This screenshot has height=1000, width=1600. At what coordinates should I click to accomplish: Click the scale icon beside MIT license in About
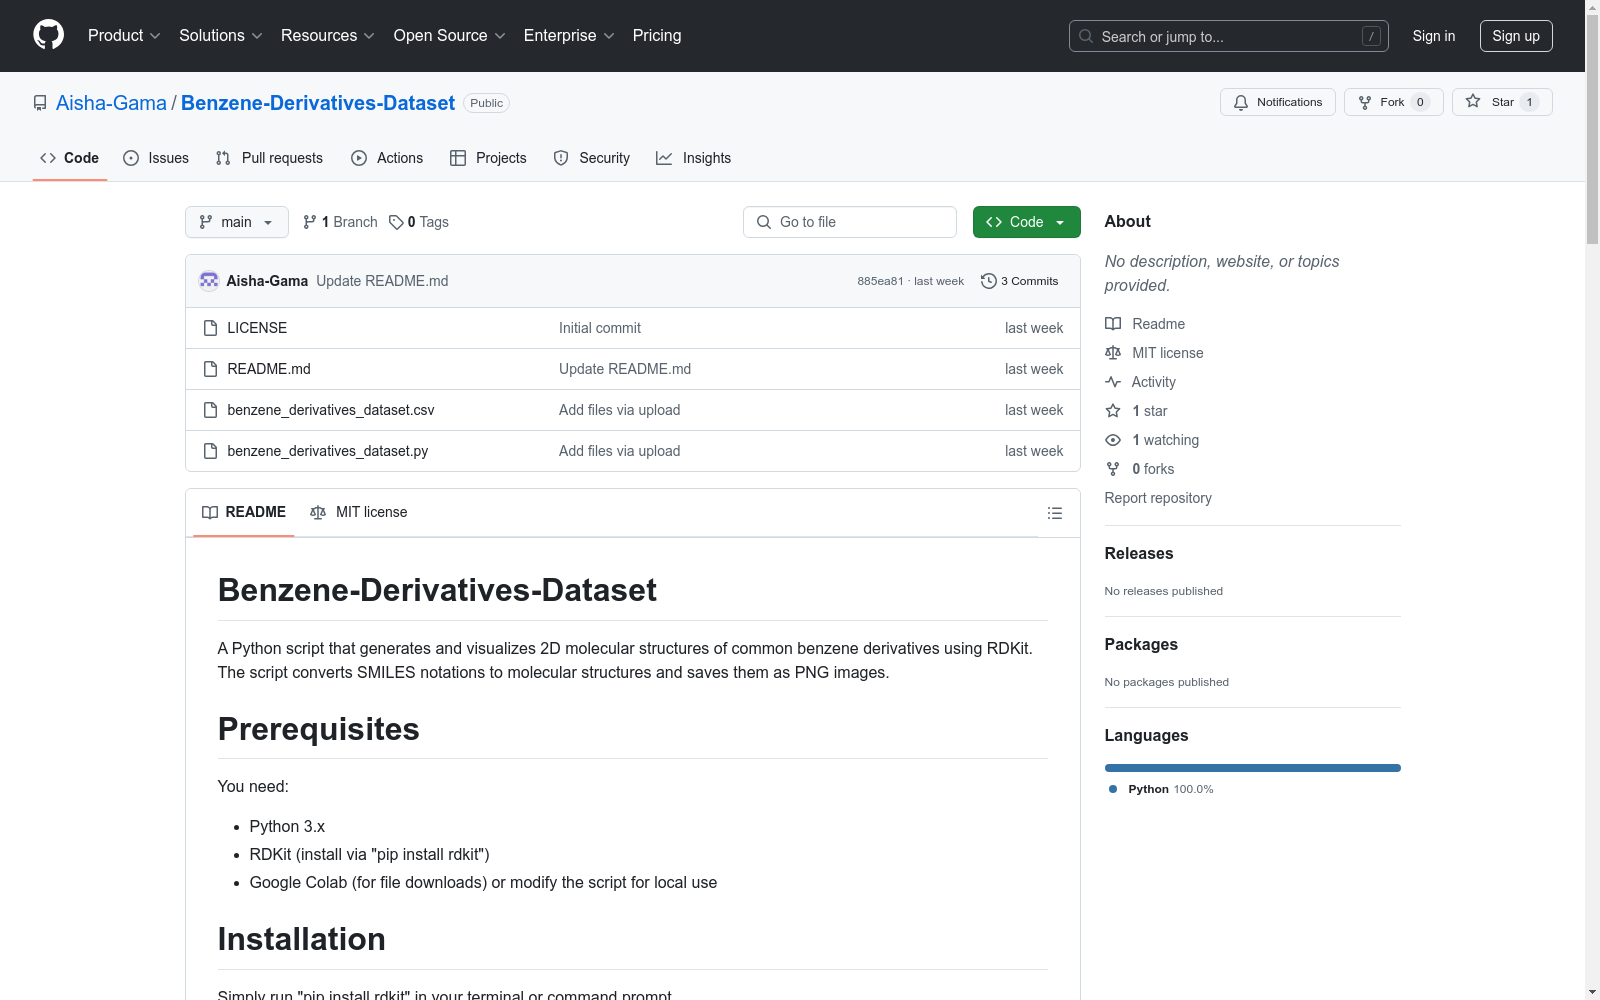click(x=1113, y=353)
